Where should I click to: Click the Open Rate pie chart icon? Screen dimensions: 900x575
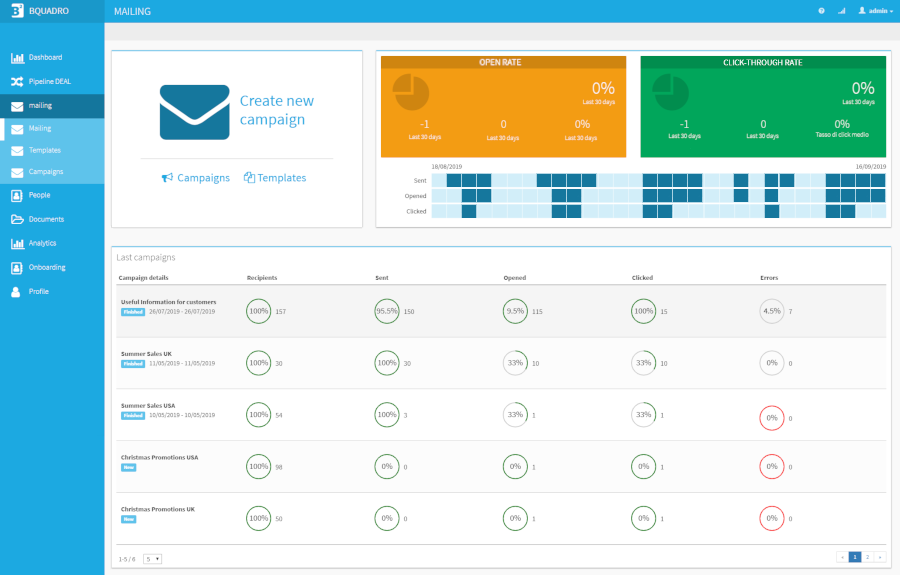point(411,92)
